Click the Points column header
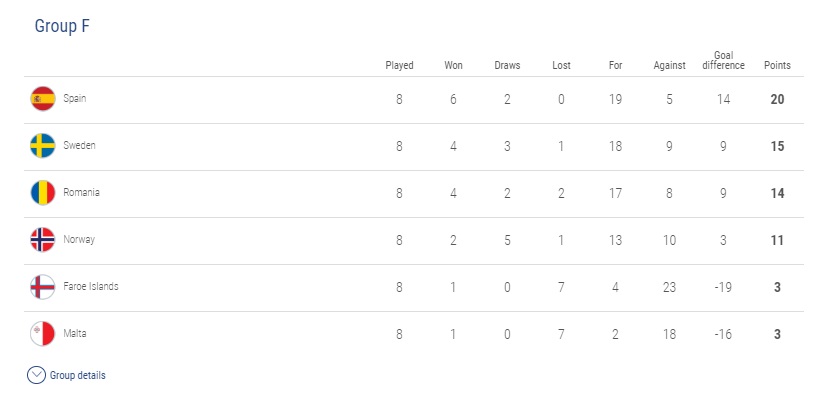Screen dimensions: 813x393 pos(777,65)
